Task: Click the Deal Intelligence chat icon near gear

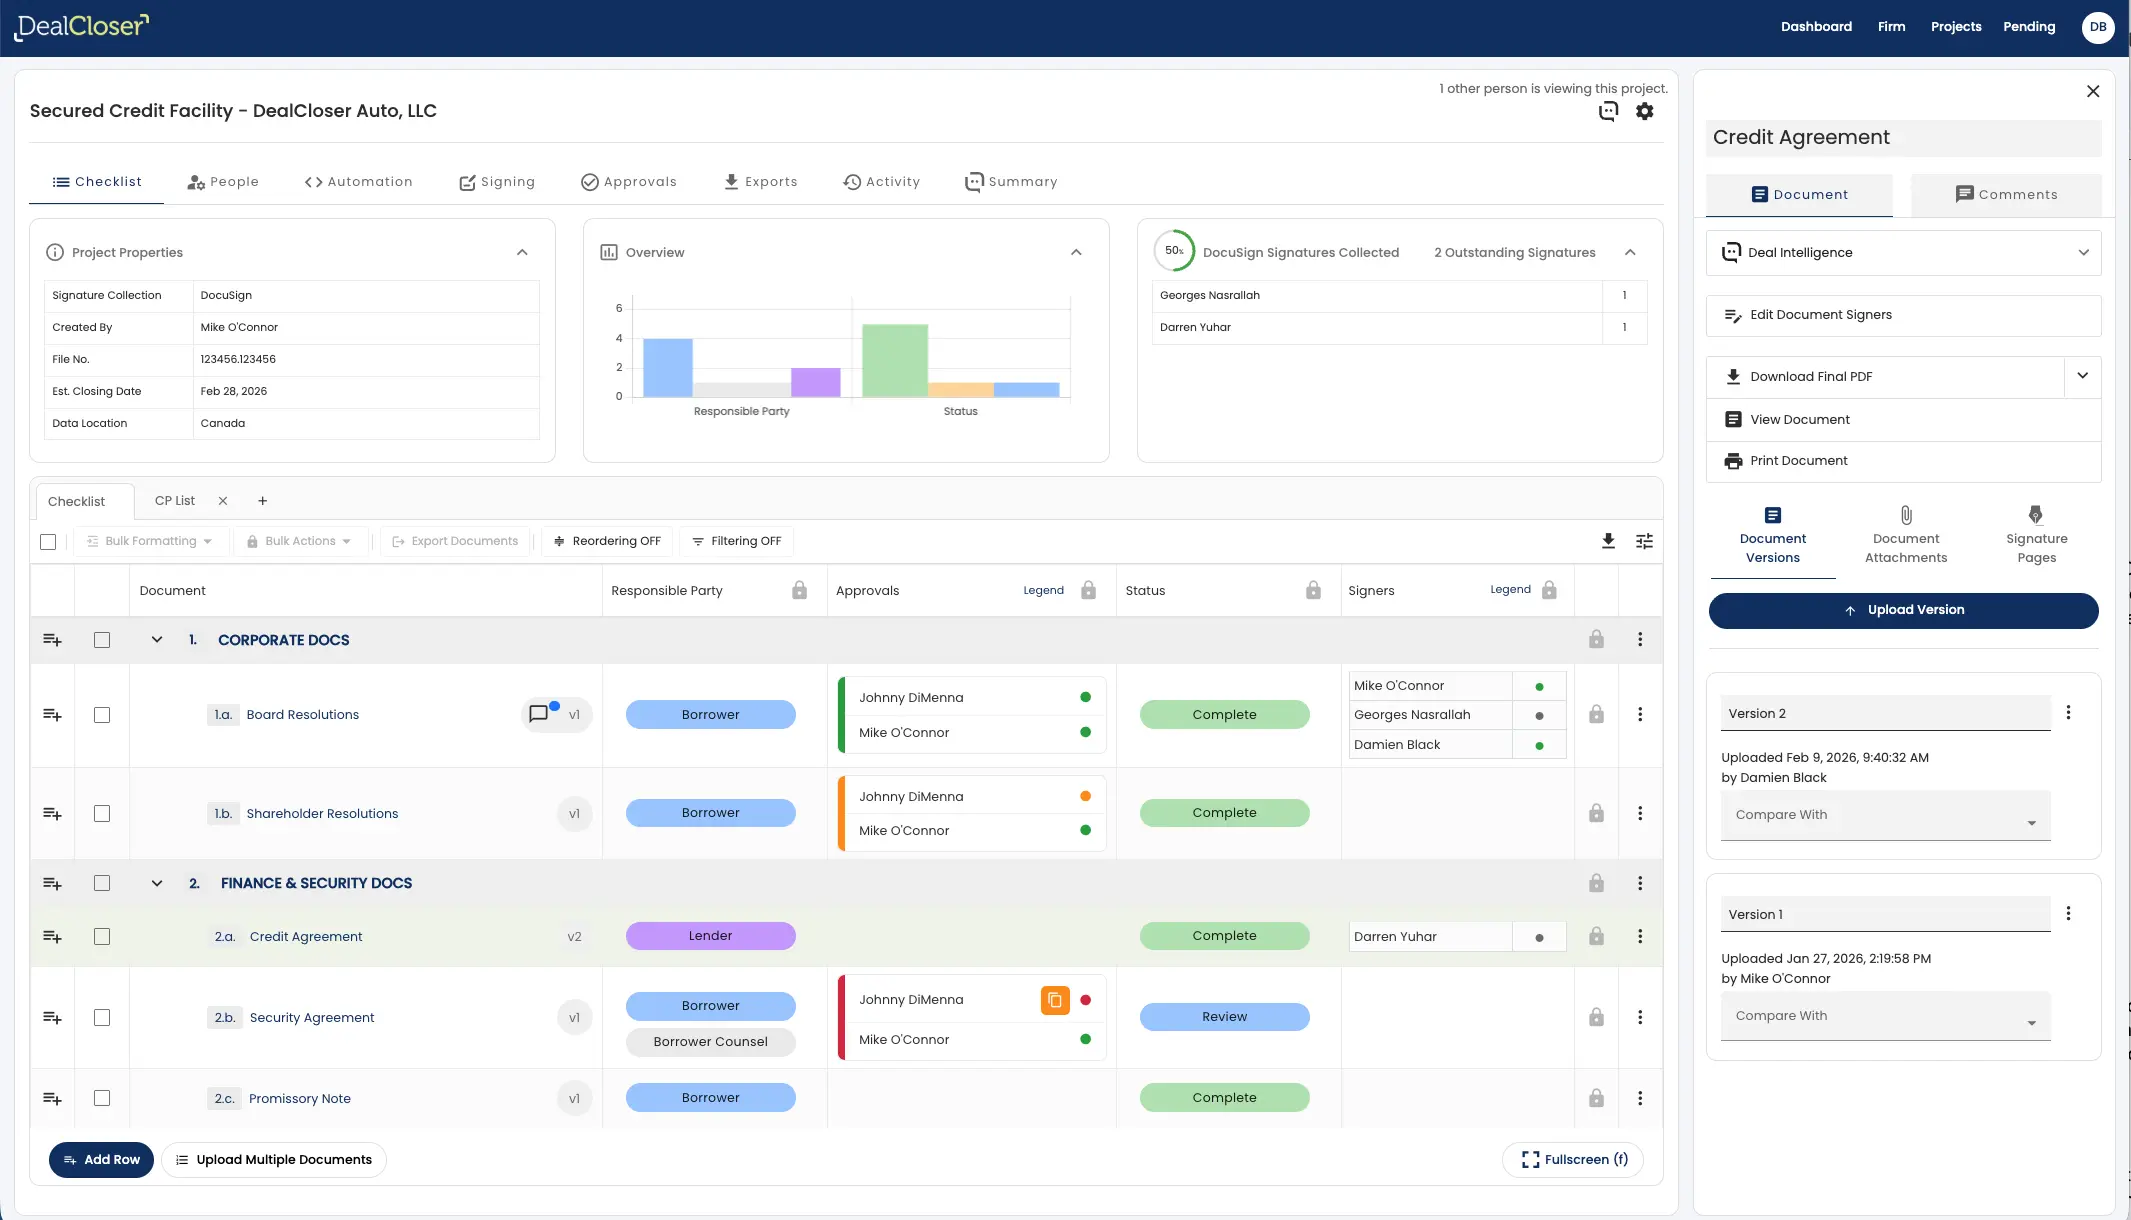Action: click(1608, 111)
